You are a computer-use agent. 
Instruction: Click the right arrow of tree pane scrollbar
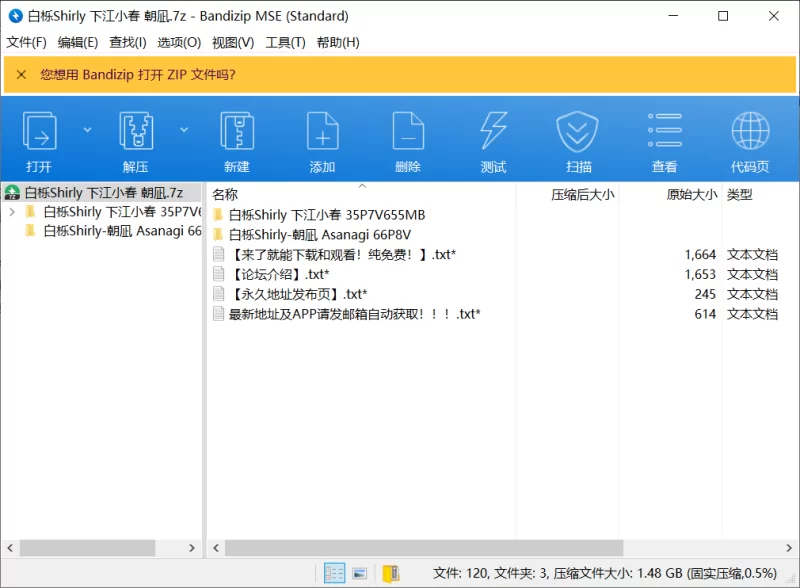tap(192, 548)
